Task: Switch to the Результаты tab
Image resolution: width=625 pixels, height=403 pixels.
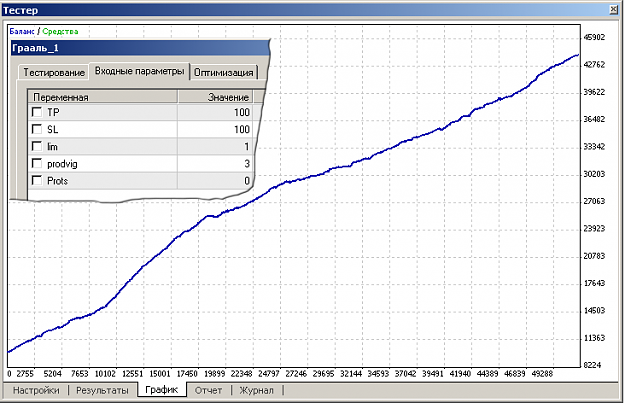Action: point(102,390)
